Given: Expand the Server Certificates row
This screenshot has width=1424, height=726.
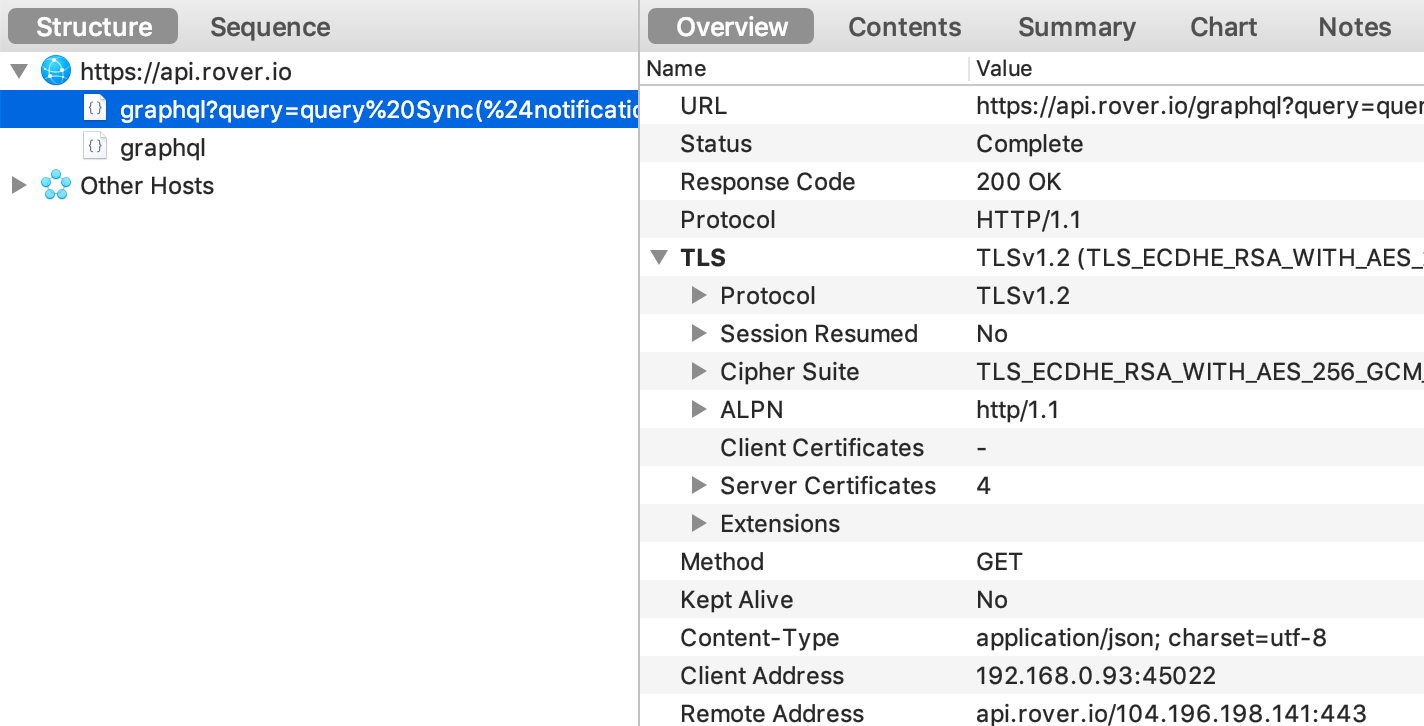Looking at the screenshot, I should 699,486.
